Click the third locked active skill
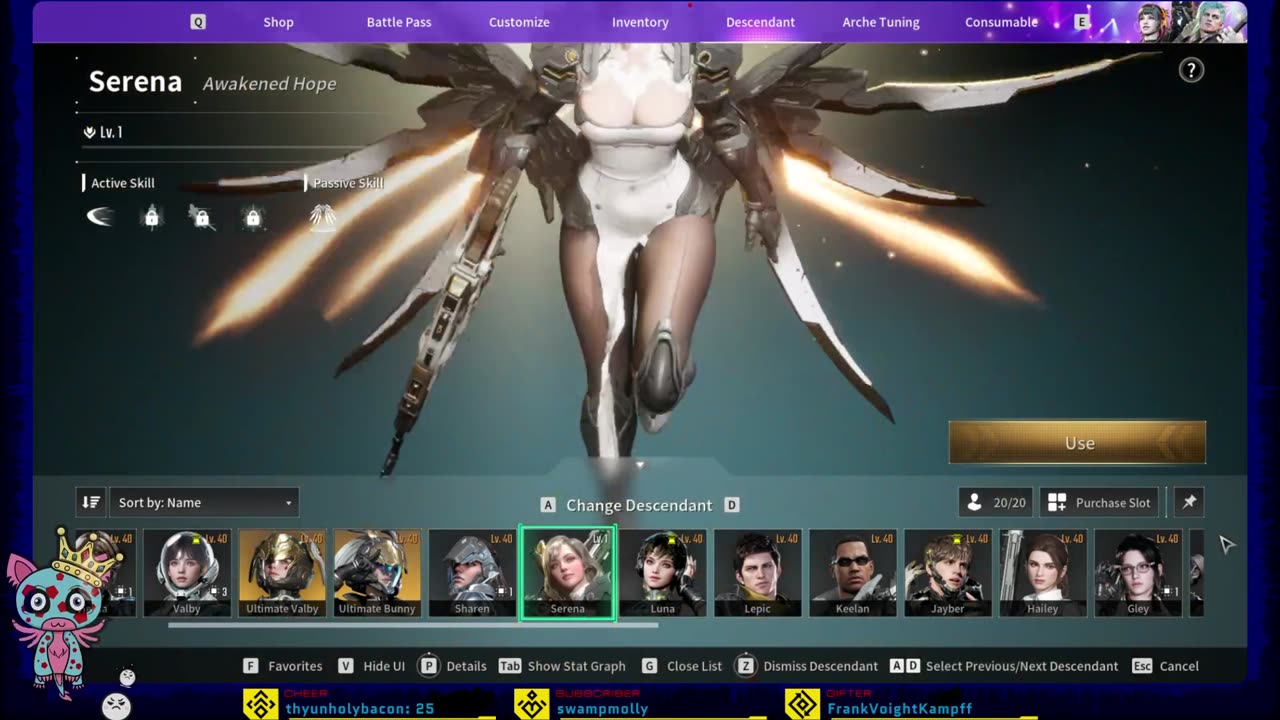Viewport: 1280px width, 720px height. pyautogui.click(x=202, y=216)
